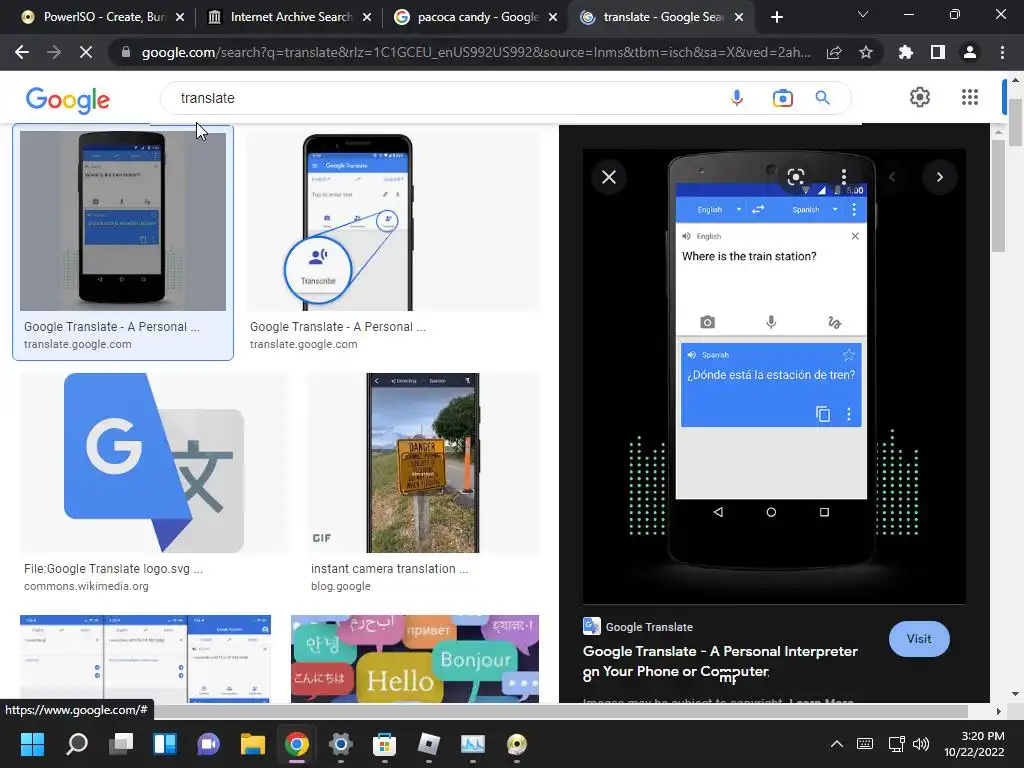The image size is (1024, 768).
Task: Open preview panel three-dot options
Action: coord(844,177)
